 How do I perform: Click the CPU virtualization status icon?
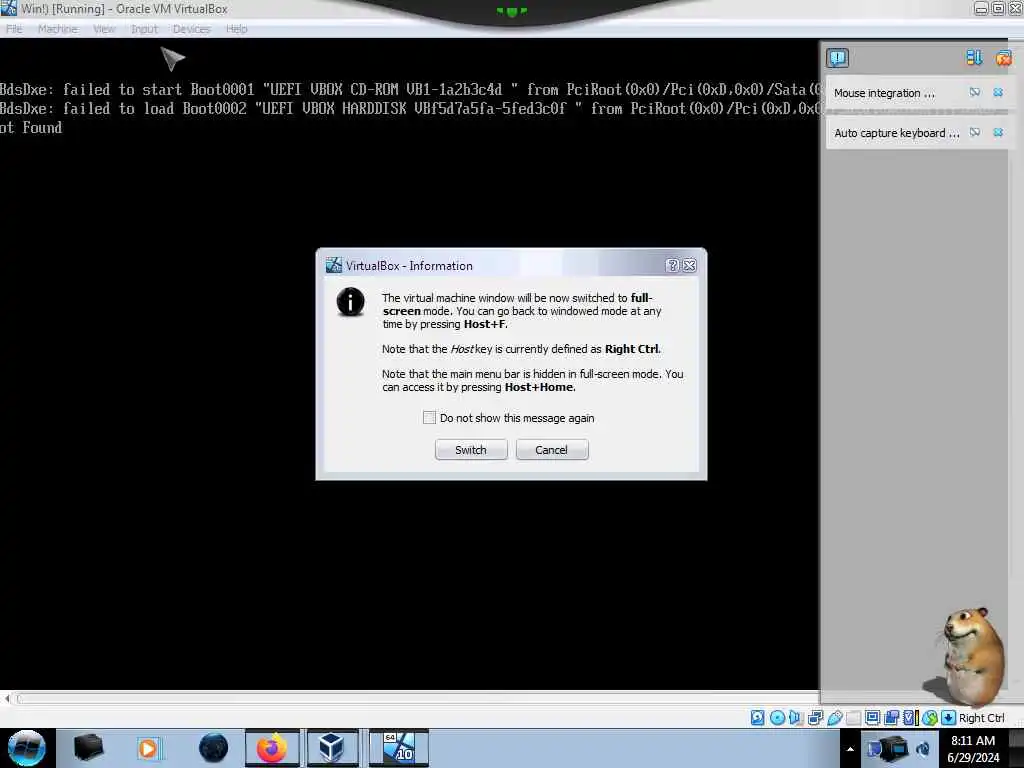tap(910, 718)
